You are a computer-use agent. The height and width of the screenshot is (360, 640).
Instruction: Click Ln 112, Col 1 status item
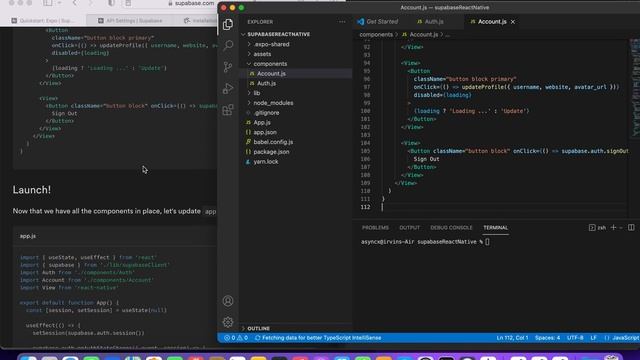[512, 338]
